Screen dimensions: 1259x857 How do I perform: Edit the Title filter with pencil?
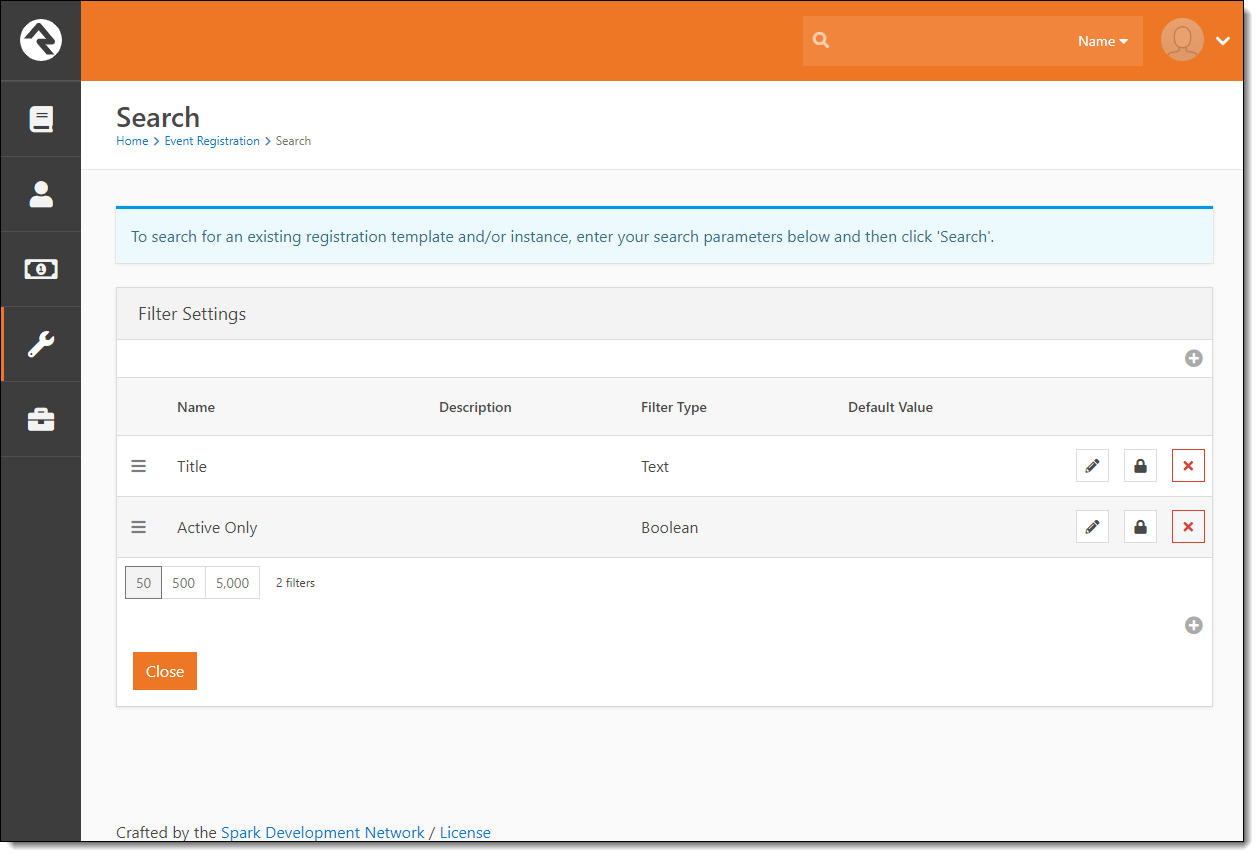click(1092, 466)
